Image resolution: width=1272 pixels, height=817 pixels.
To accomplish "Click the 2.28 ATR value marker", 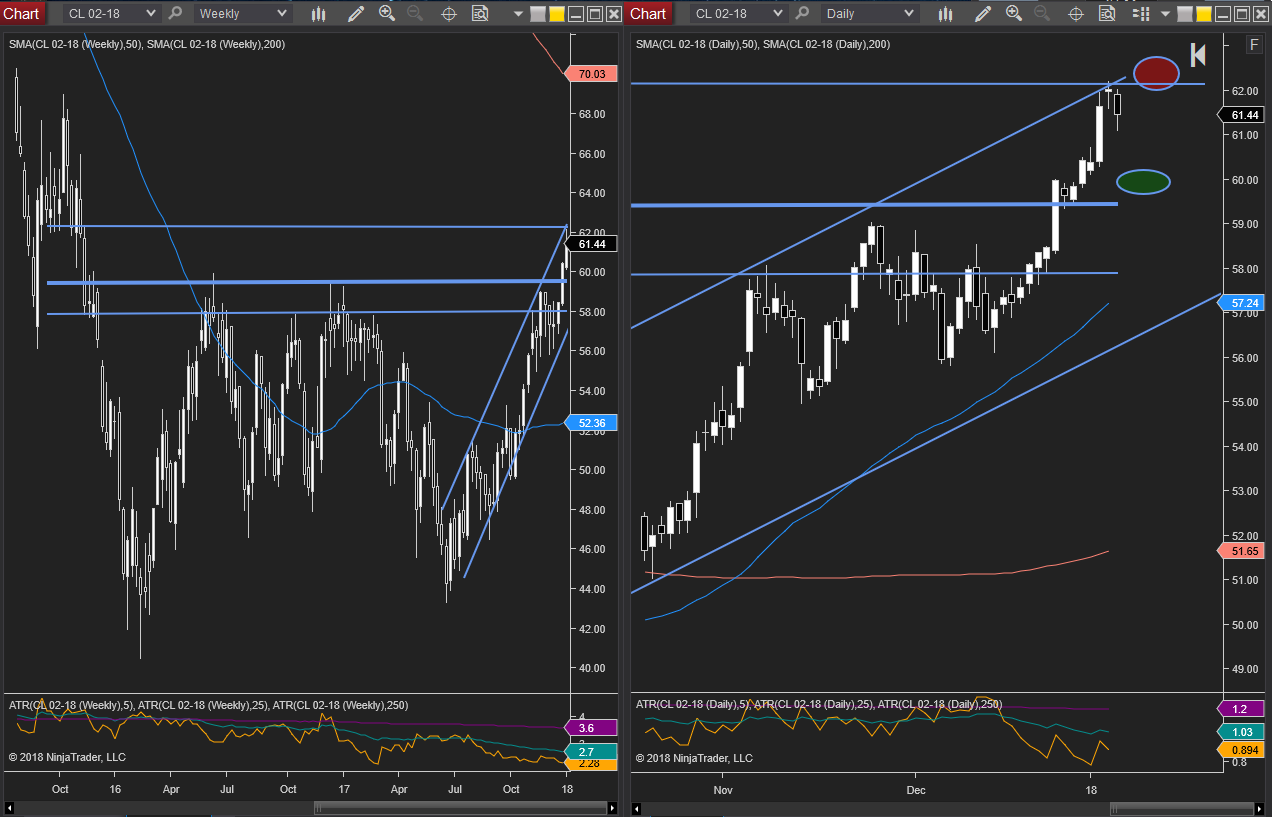I will 592,763.
